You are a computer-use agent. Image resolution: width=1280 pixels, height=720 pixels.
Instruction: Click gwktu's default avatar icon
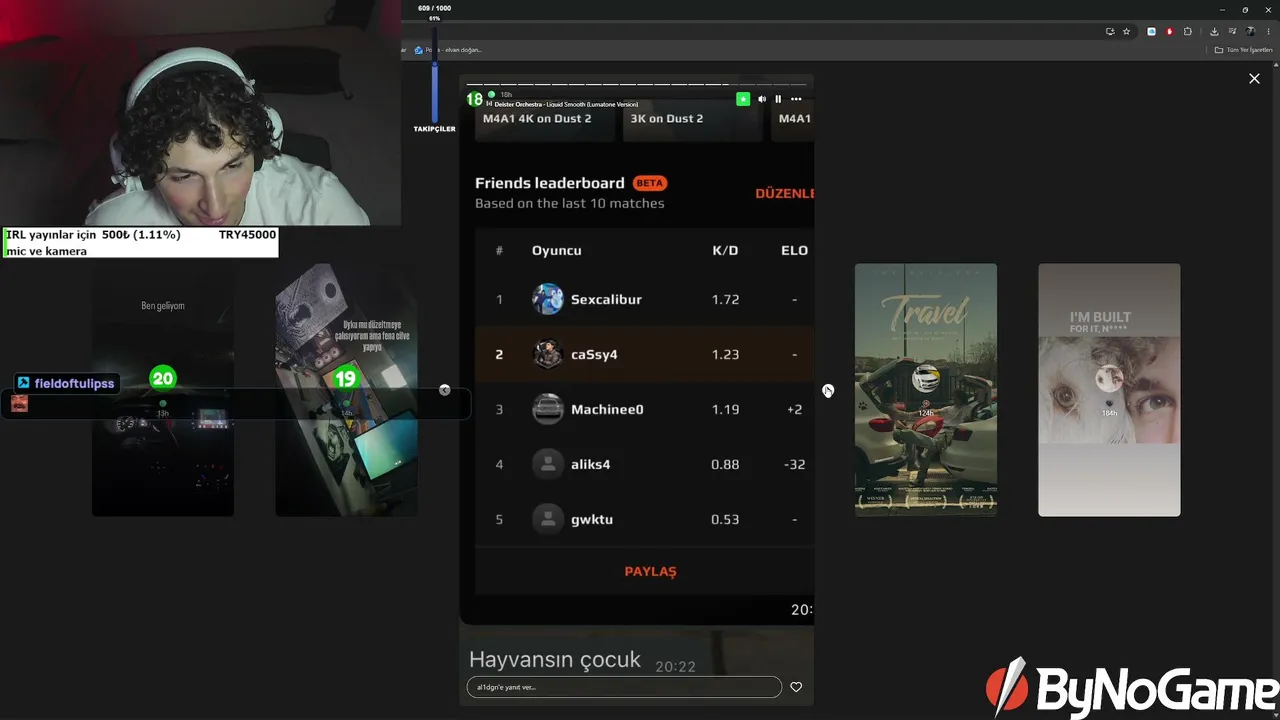pos(548,519)
